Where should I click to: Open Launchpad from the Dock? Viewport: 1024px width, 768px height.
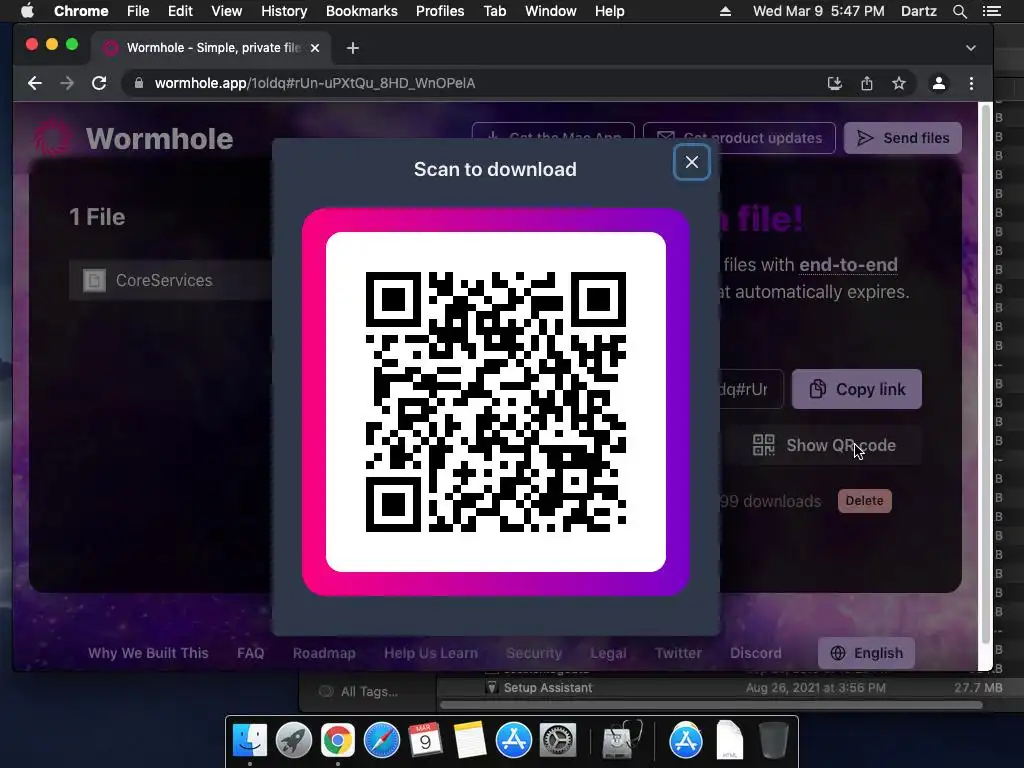(x=294, y=740)
